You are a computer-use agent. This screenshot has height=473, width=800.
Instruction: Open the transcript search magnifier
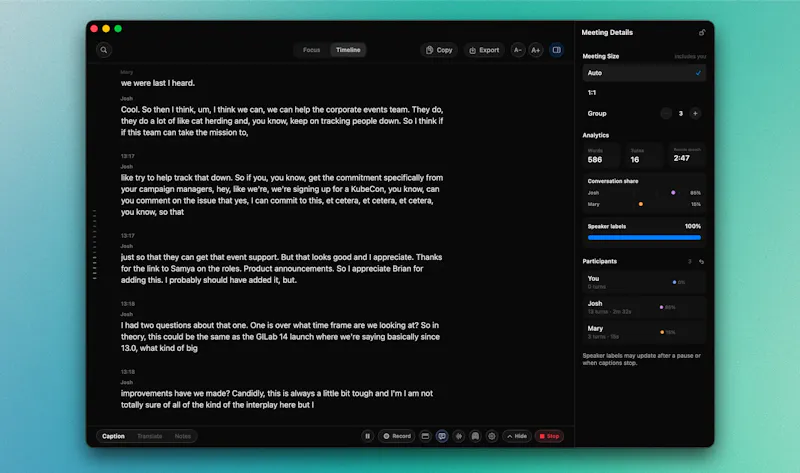[104, 50]
